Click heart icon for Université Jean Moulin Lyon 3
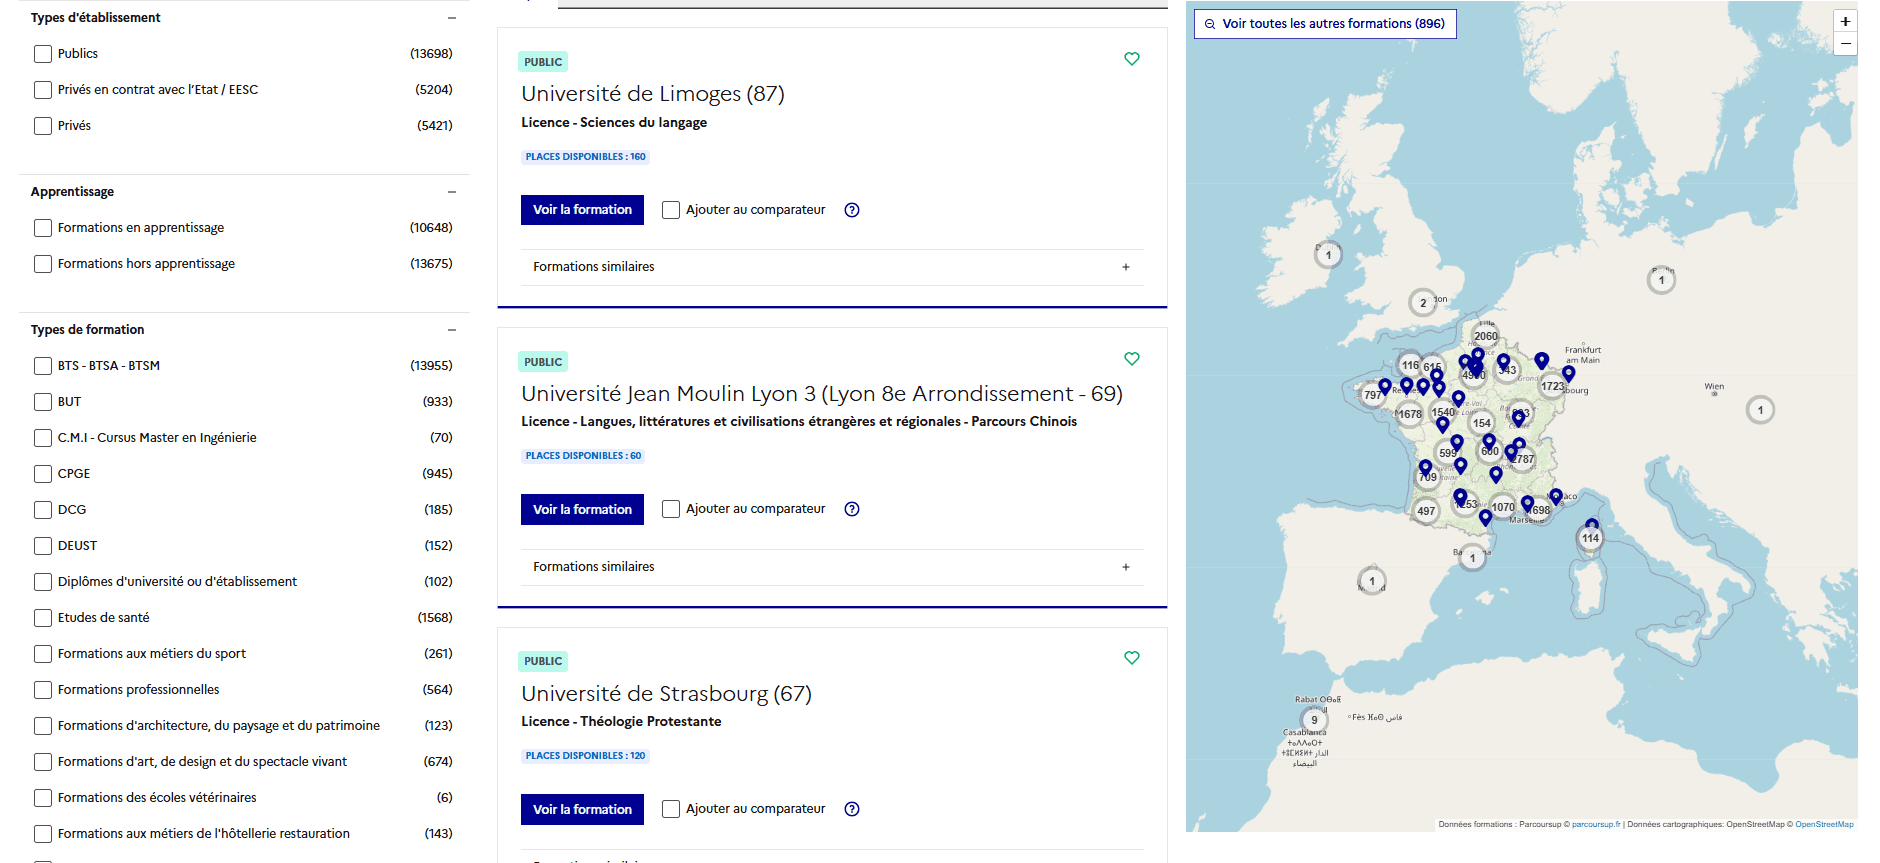Image resolution: width=1880 pixels, height=863 pixels. pyautogui.click(x=1131, y=359)
